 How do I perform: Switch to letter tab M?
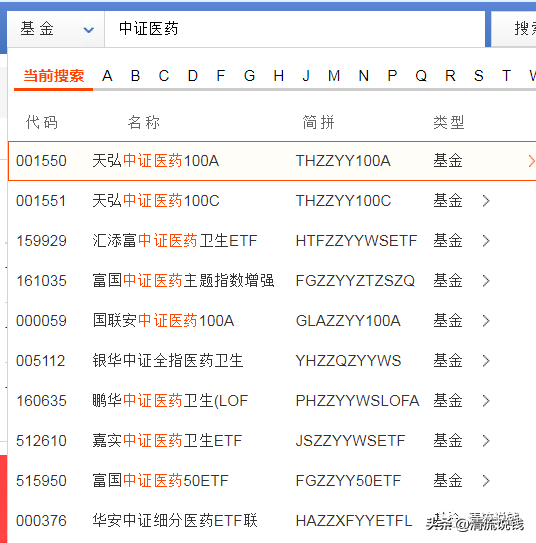click(334, 76)
